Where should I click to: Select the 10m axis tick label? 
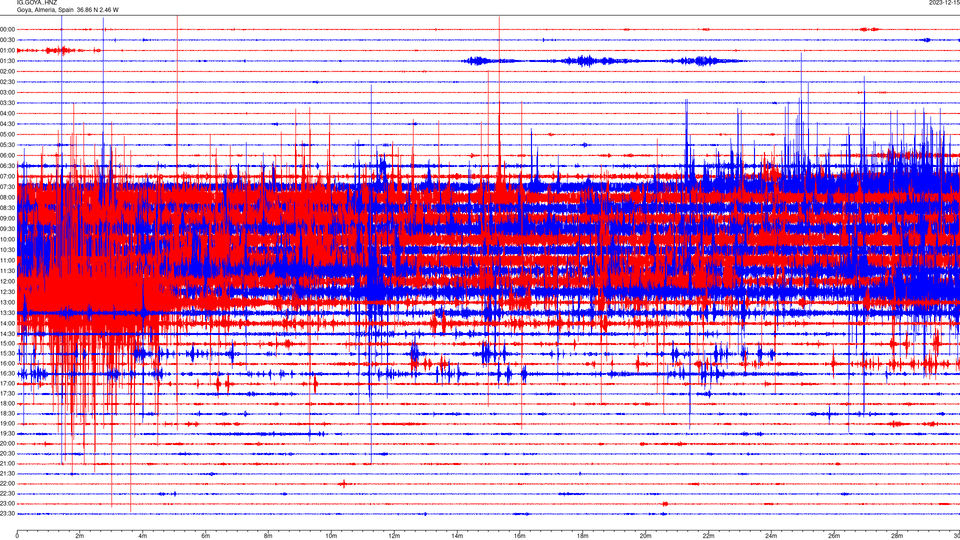tap(331, 536)
